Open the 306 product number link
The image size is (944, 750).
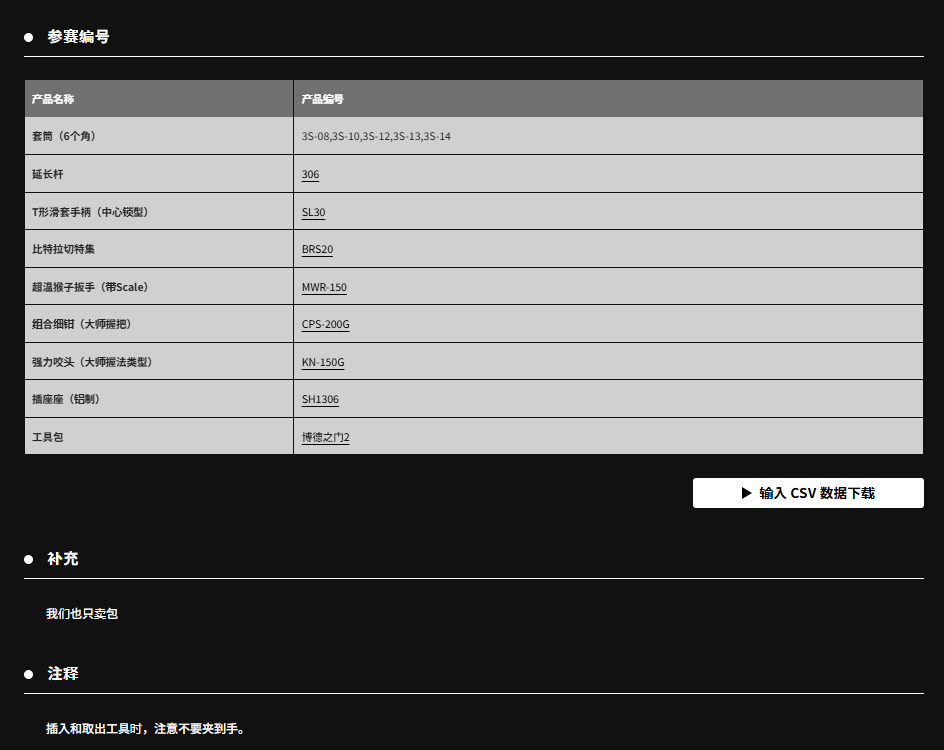point(310,174)
